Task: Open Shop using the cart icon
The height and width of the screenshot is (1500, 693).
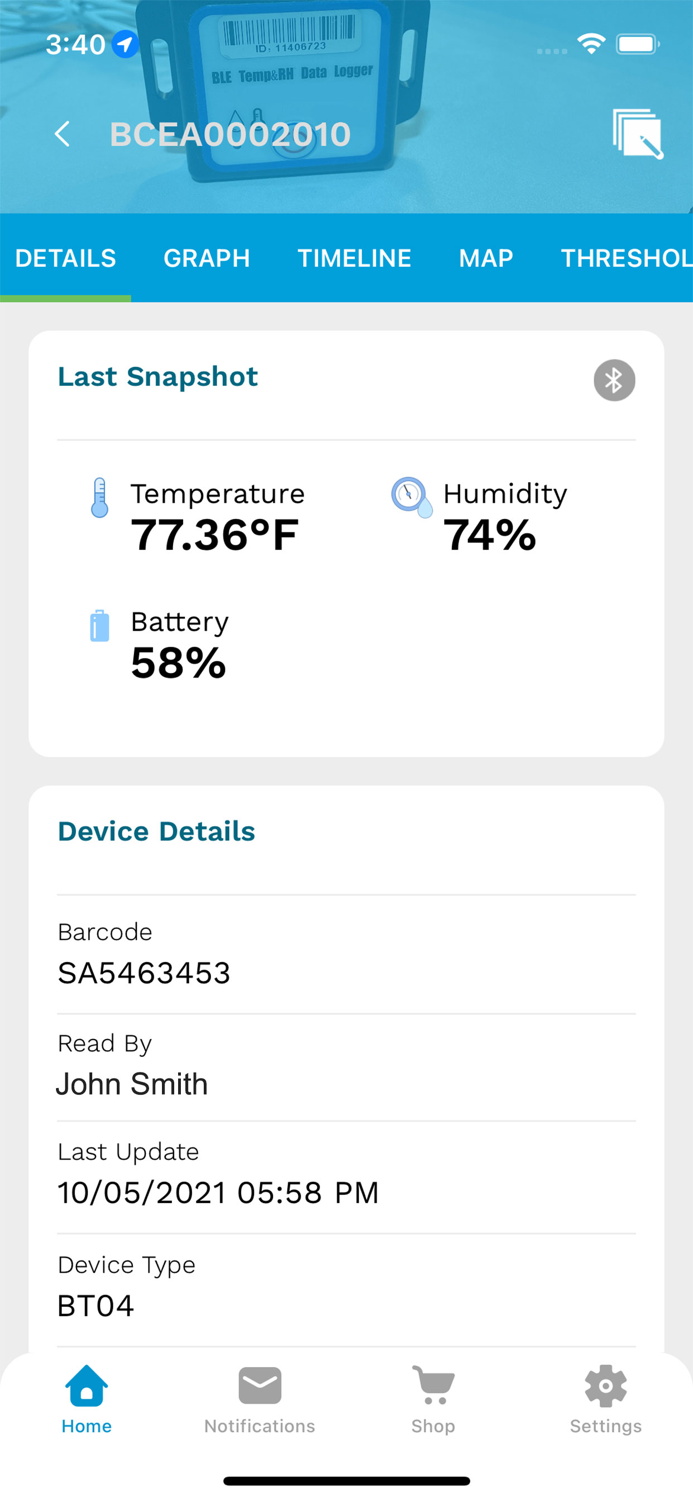Action: click(432, 1386)
